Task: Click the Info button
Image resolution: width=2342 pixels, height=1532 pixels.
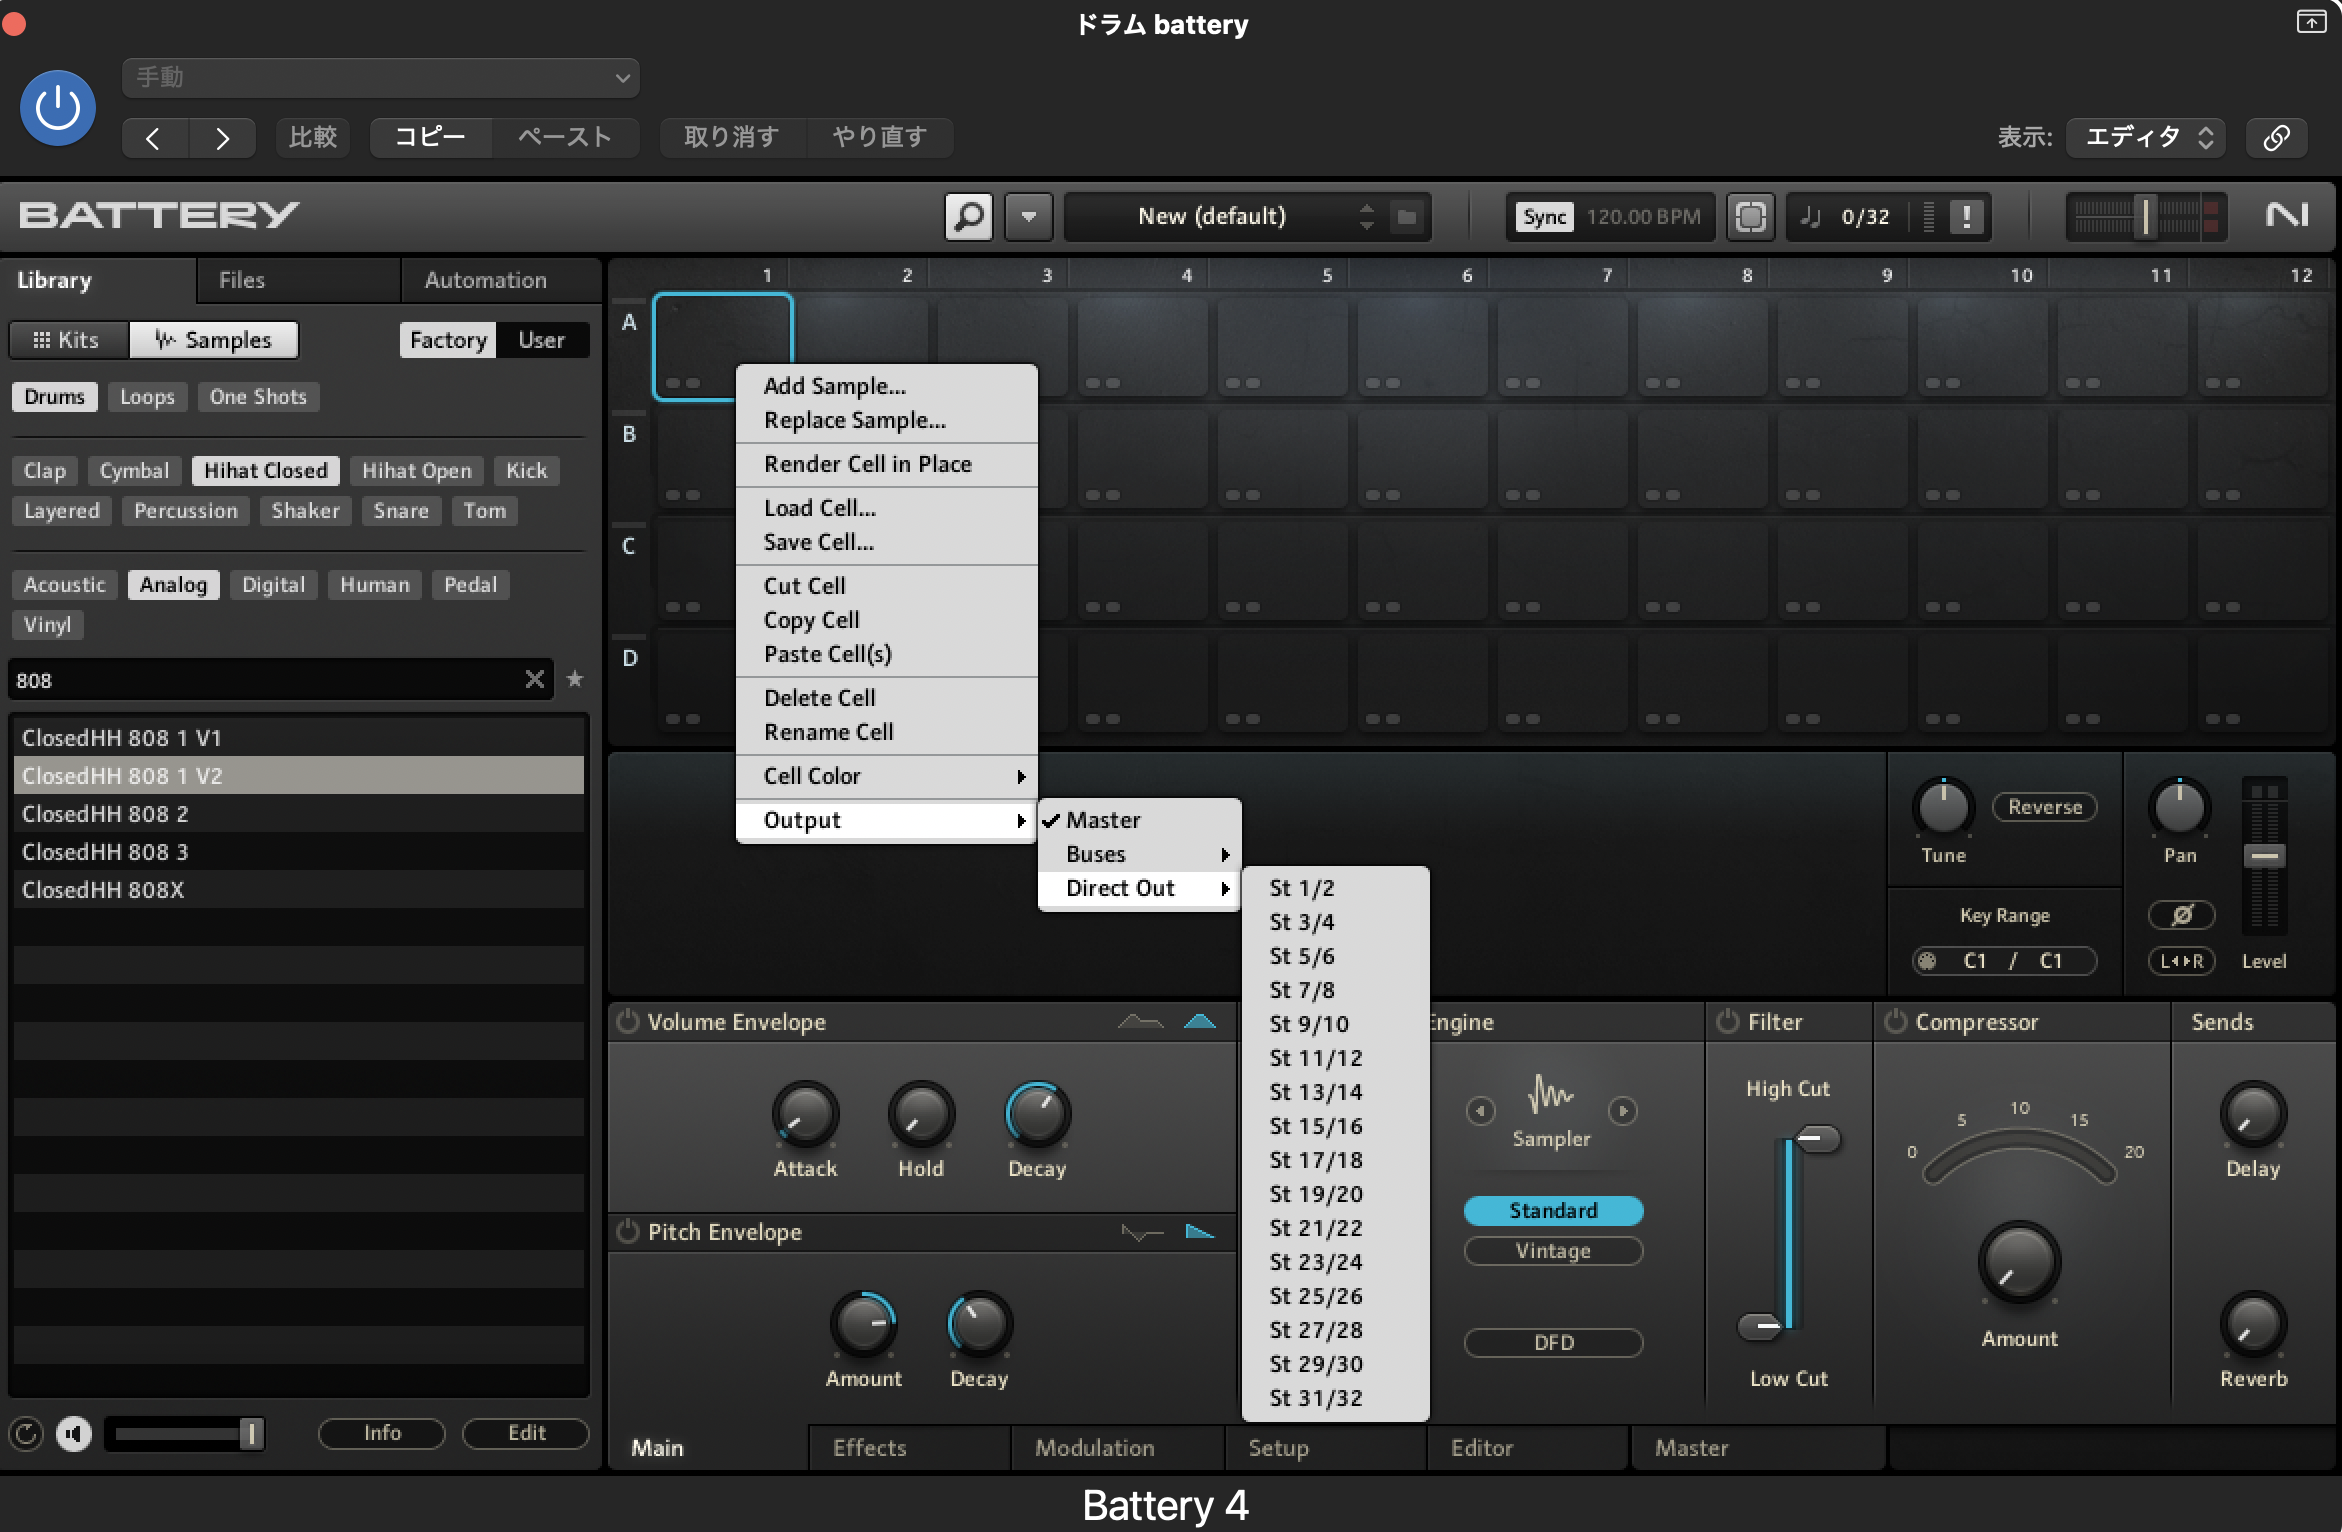Action: [x=382, y=1433]
